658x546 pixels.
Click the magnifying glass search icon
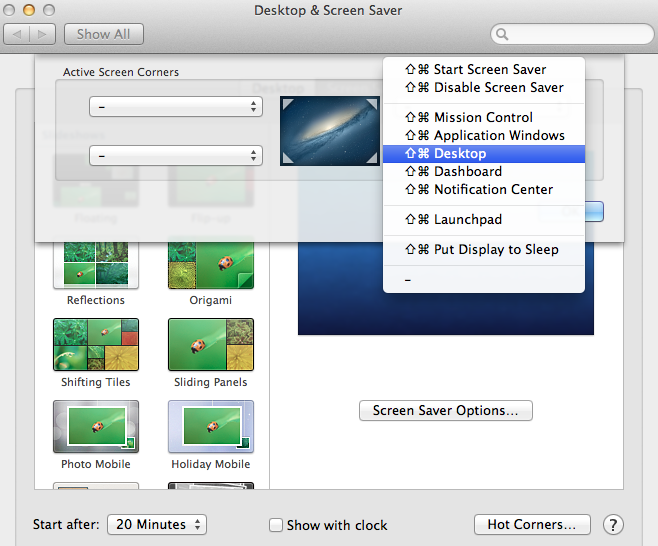coord(502,34)
